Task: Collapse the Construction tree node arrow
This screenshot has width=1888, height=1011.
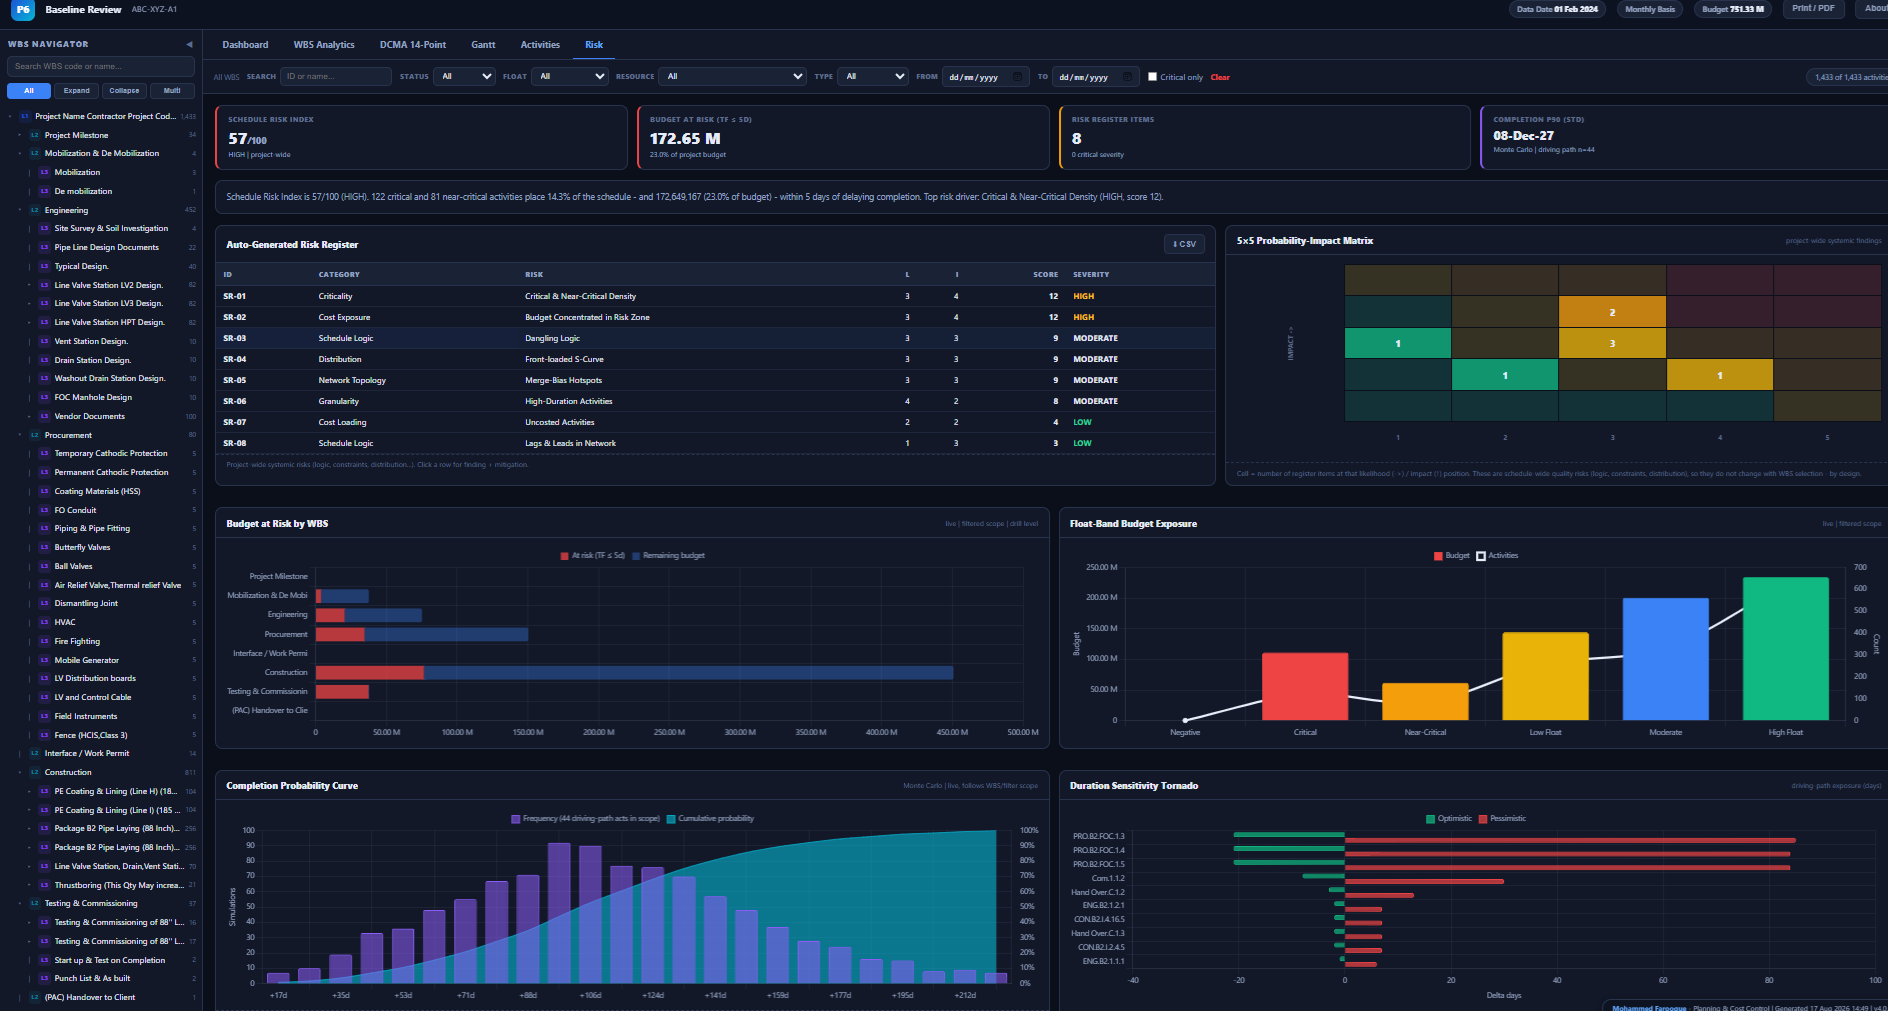Action: [x=20, y=772]
